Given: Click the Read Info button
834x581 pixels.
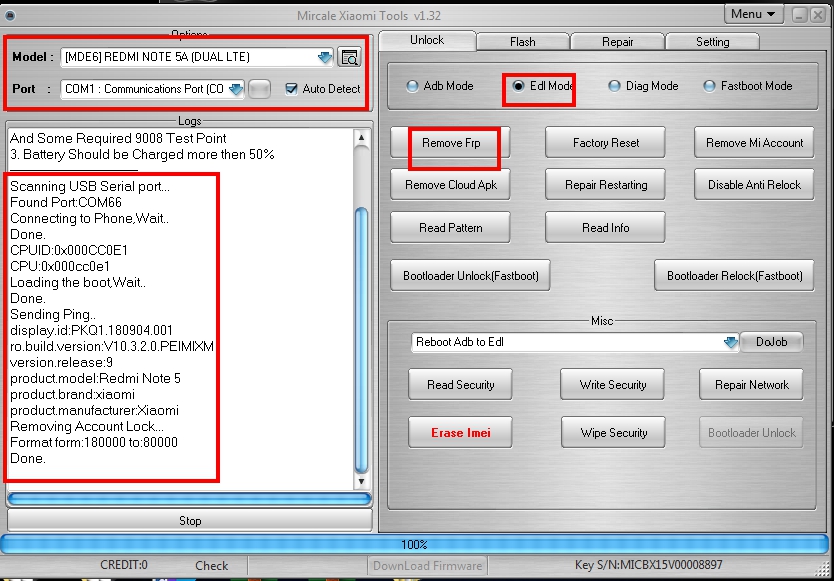Looking at the screenshot, I should [605, 228].
